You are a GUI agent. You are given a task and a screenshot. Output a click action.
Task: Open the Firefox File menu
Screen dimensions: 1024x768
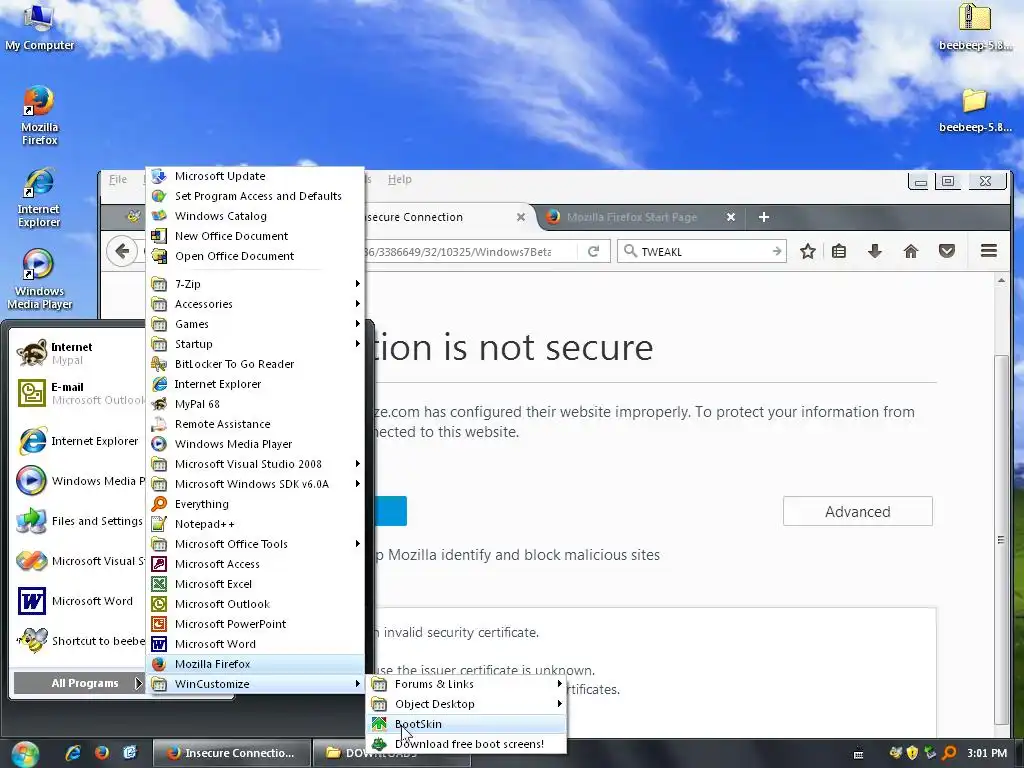tap(118, 179)
